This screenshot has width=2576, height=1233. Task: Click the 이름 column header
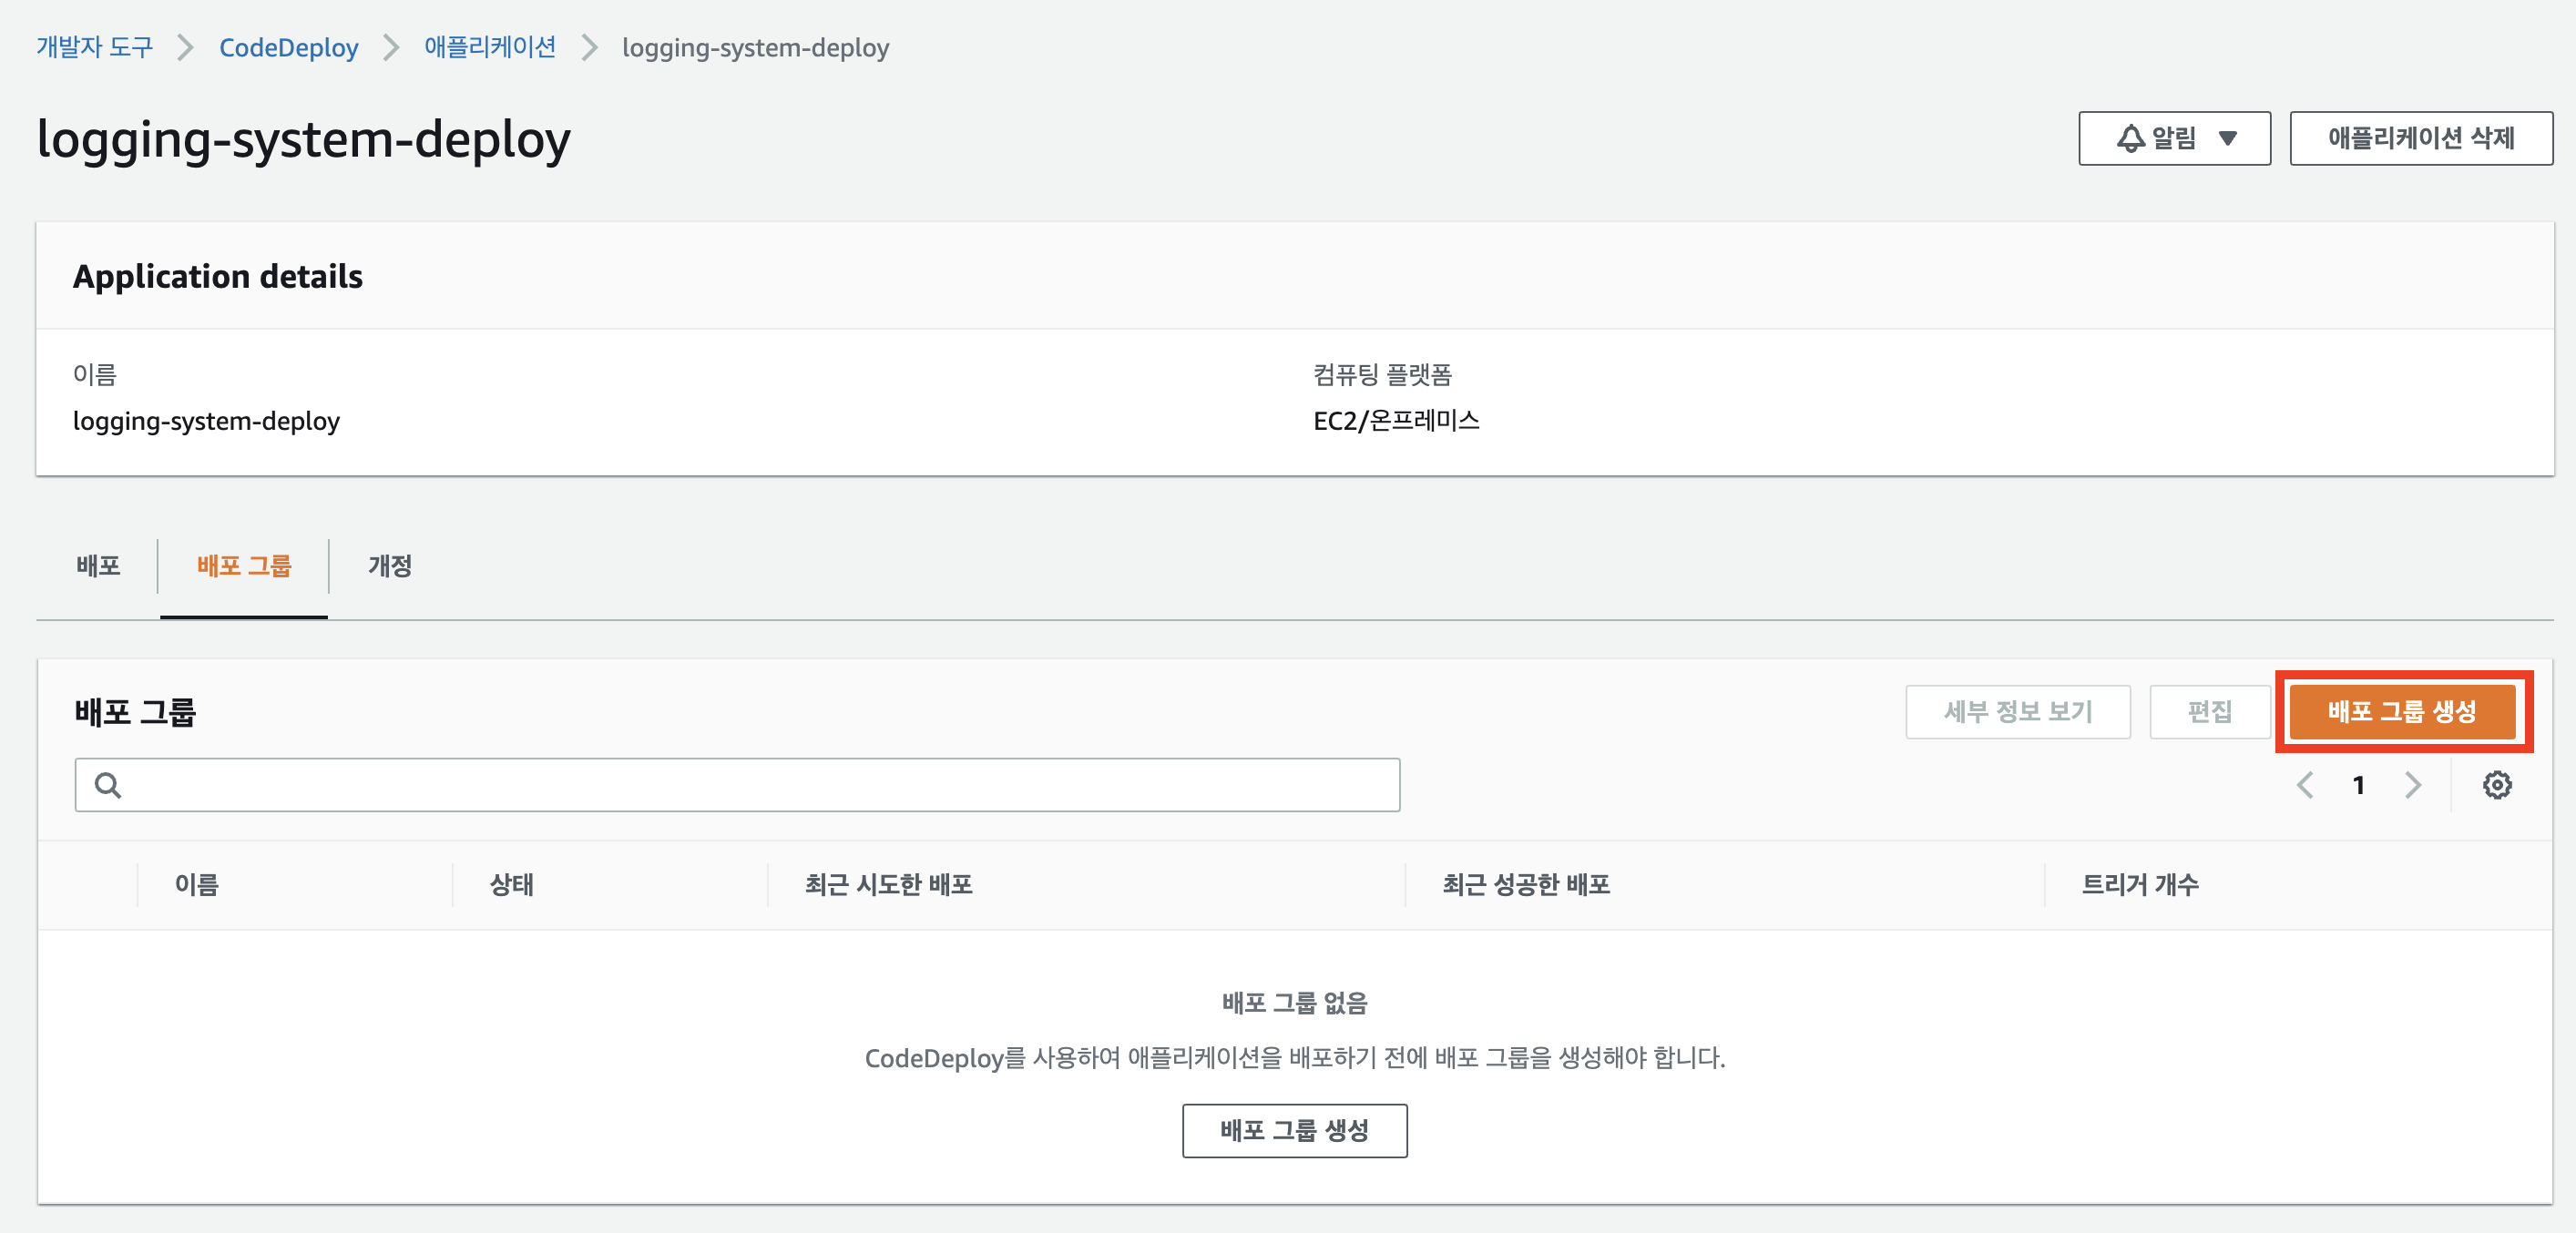197,884
